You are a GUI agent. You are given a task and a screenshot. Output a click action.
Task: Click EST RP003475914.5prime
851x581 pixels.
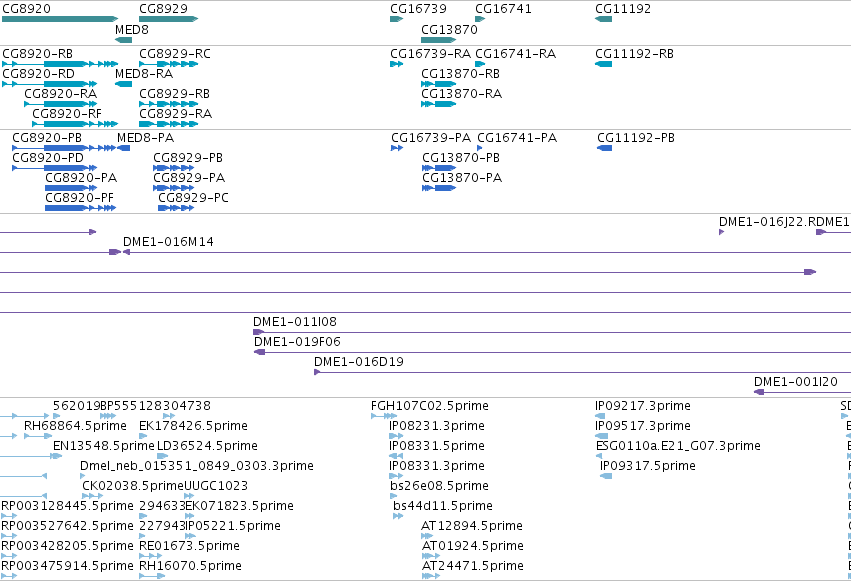(67, 566)
